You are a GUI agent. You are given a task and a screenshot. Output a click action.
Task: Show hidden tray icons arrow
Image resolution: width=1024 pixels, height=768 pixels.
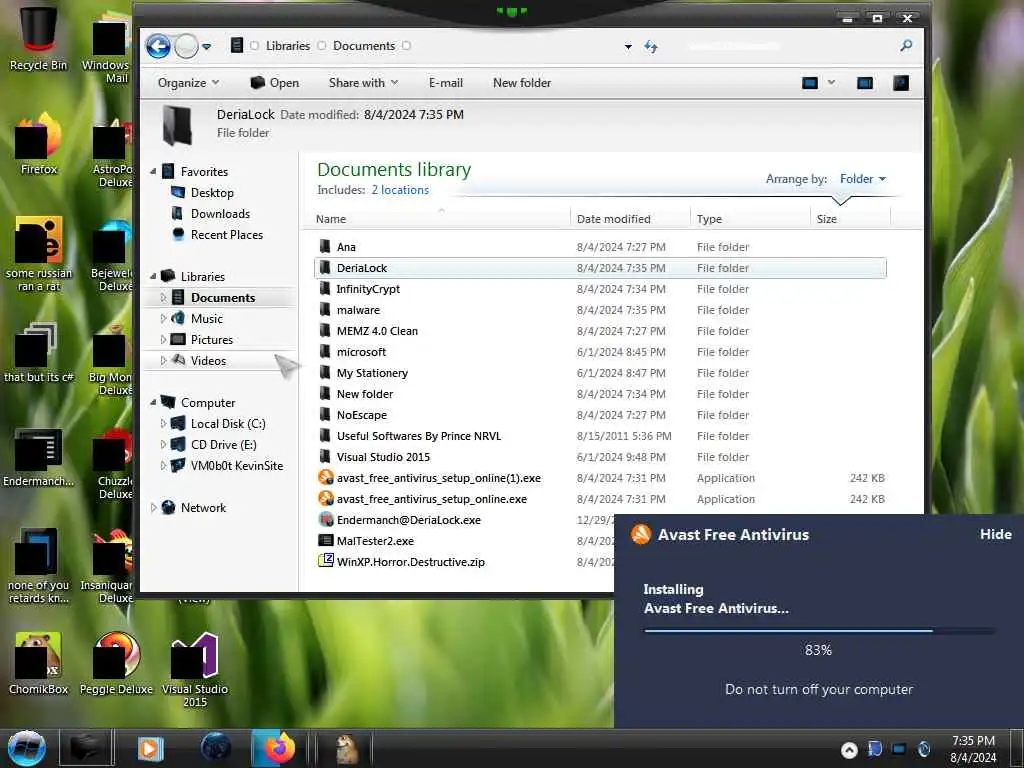[849, 750]
